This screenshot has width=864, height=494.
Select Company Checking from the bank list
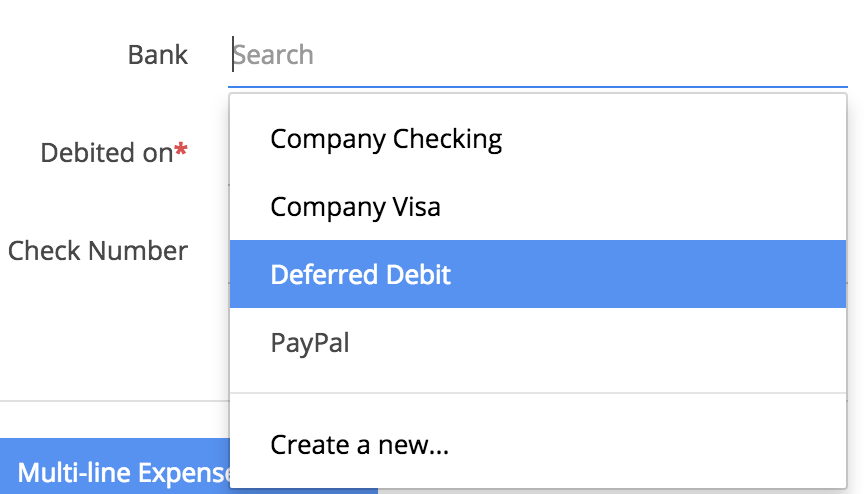(x=538, y=139)
